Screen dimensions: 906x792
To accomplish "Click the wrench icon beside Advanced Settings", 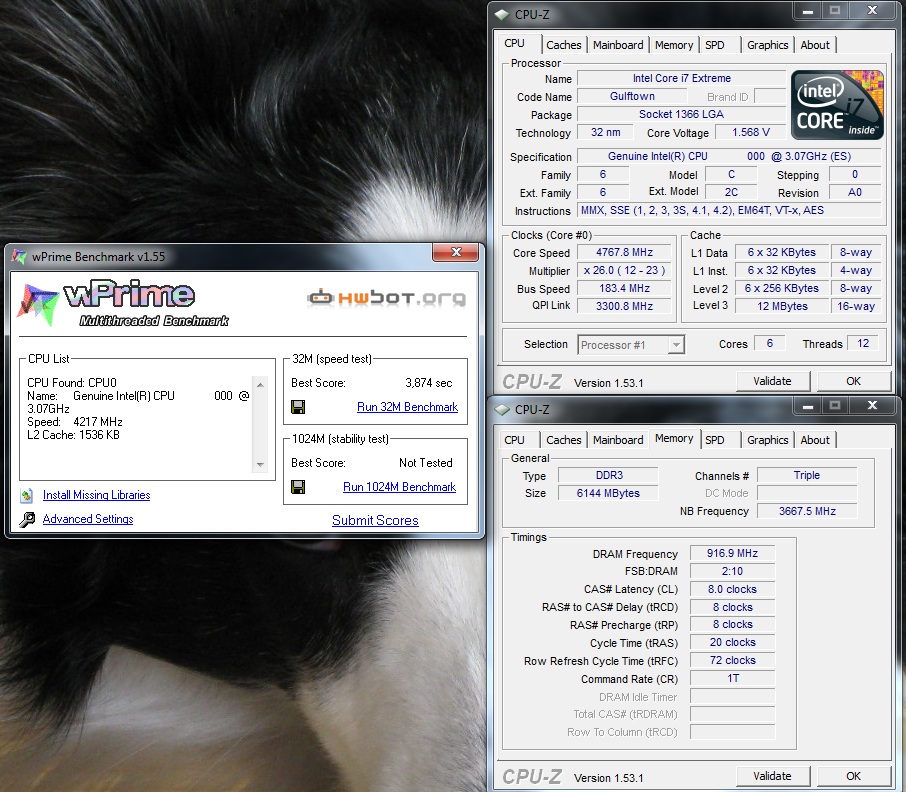I will [27, 519].
